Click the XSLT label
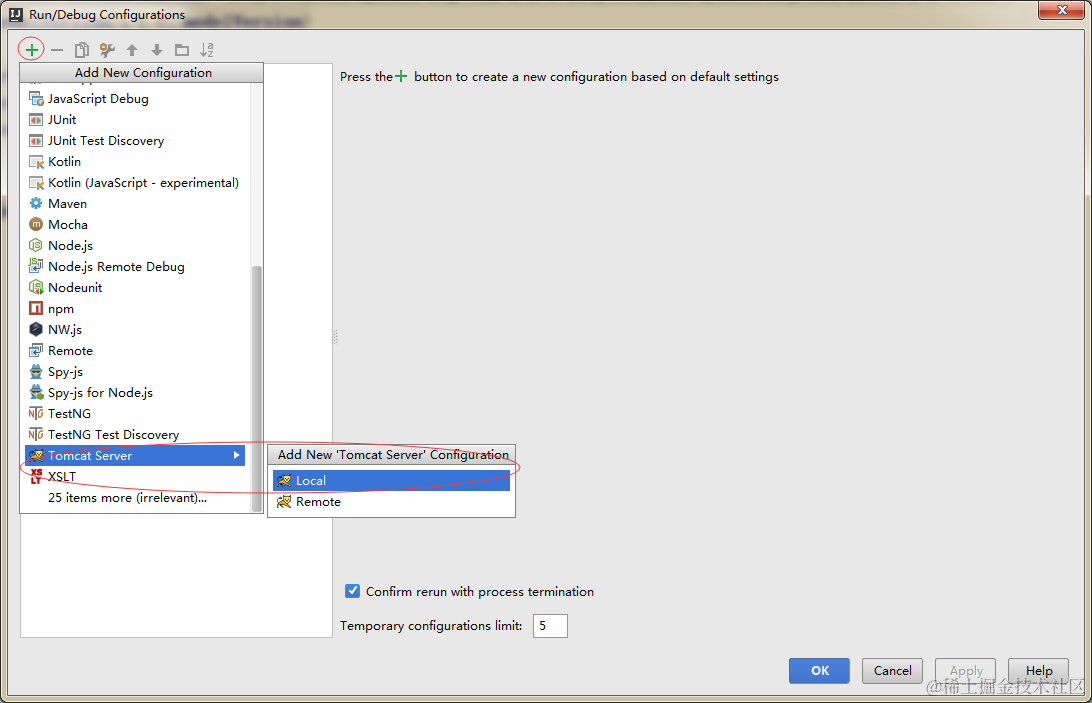This screenshot has height=703, width=1092. click(62, 477)
